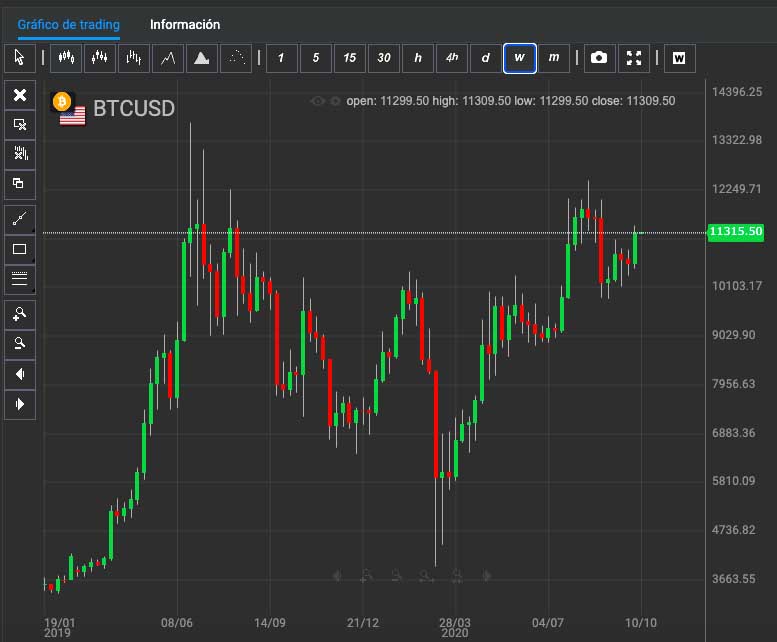The image size is (777, 642).
Task: Click the OHLC open/high/low/close readout text
Action: [510, 101]
